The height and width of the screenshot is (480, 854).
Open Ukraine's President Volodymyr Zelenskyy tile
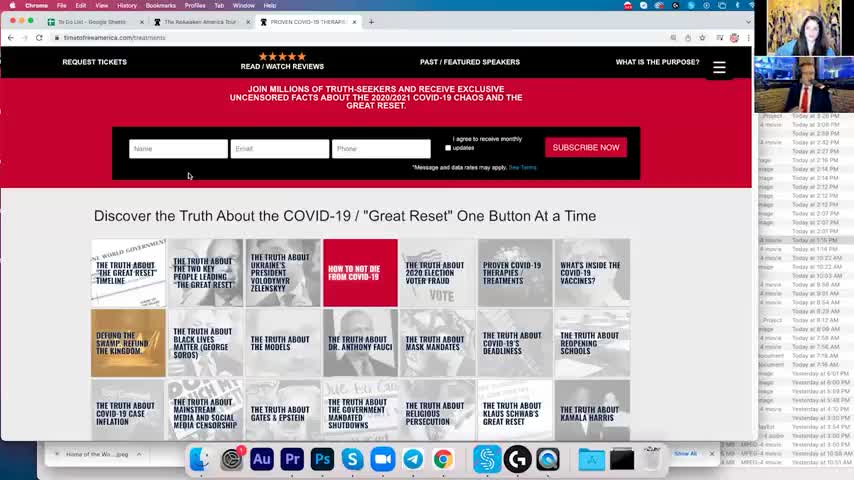(283, 272)
